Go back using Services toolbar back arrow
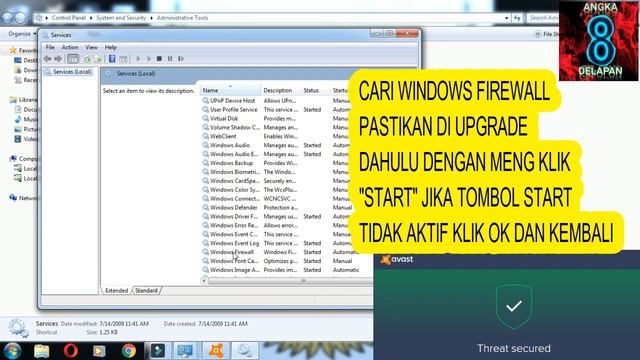The height and width of the screenshot is (360, 640). pyautogui.click(x=48, y=59)
